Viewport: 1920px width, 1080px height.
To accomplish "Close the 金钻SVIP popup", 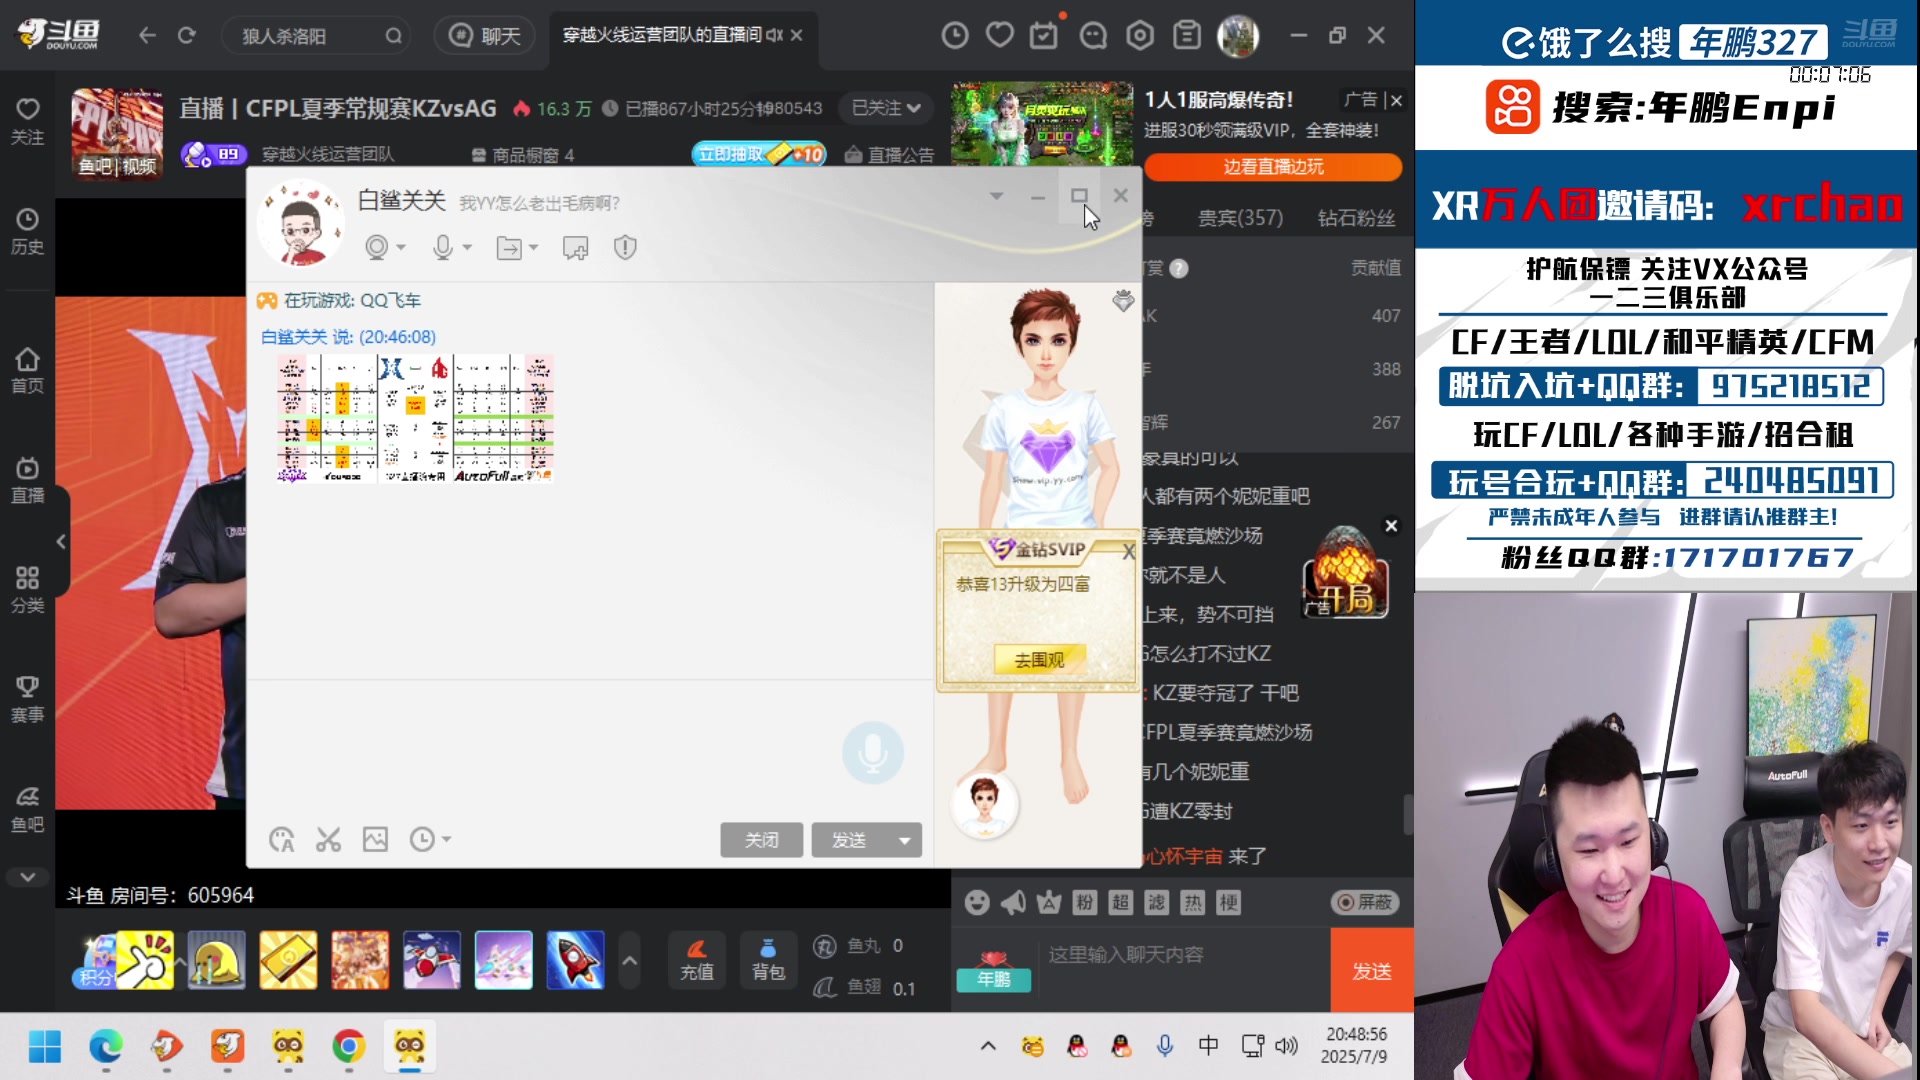I will point(1128,552).
